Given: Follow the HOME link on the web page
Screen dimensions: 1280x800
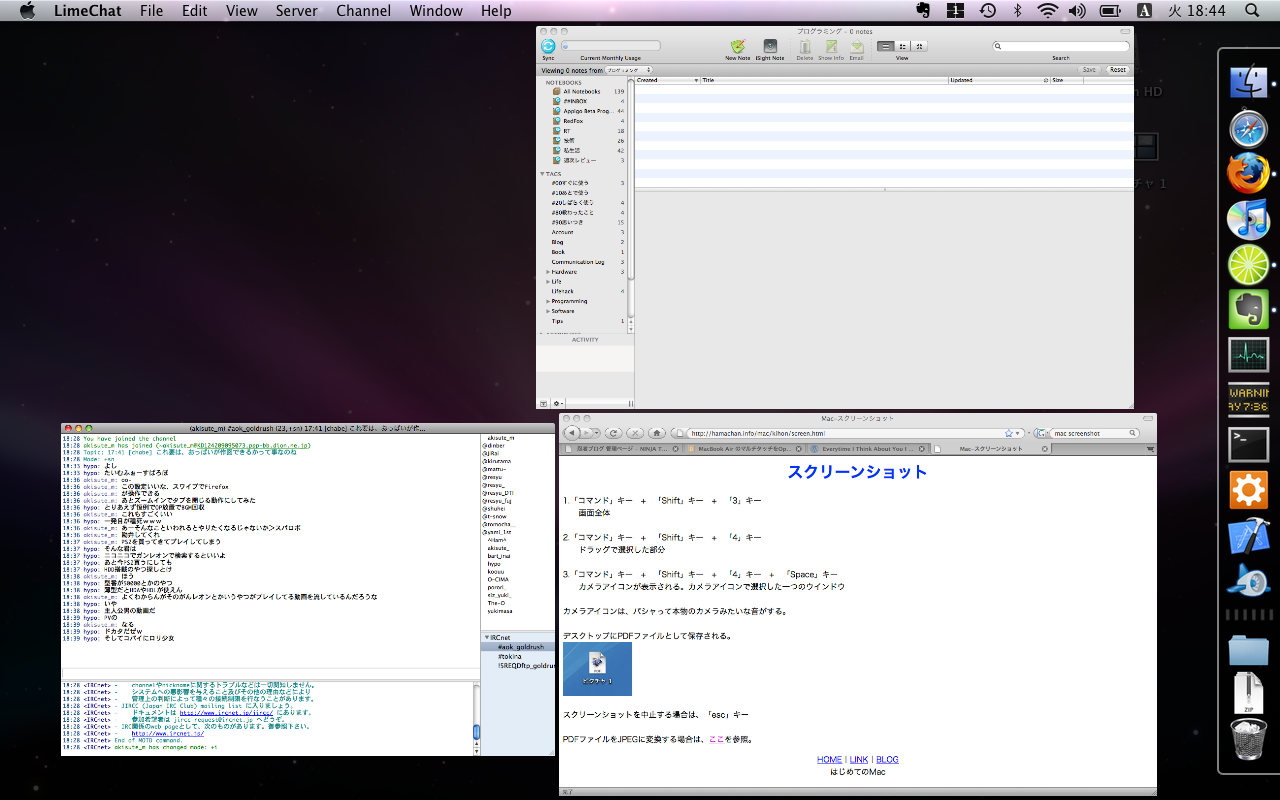Looking at the screenshot, I should tap(829, 760).
